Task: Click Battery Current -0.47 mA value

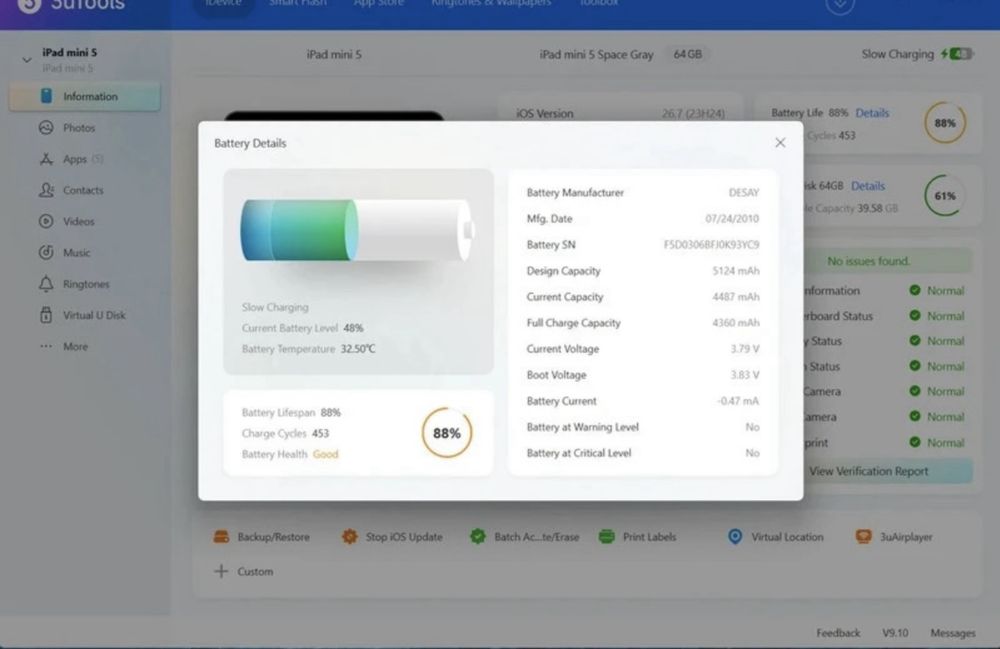Action: pyautogui.click(x=738, y=401)
